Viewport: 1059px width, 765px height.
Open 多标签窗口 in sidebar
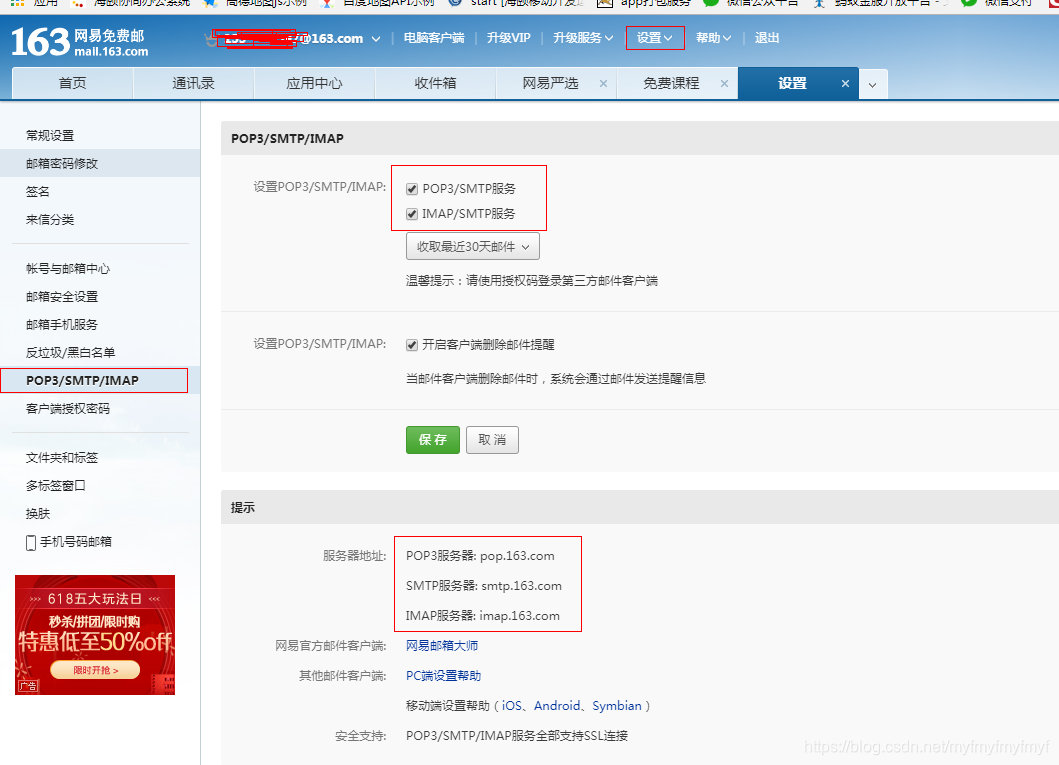(55, 485)
